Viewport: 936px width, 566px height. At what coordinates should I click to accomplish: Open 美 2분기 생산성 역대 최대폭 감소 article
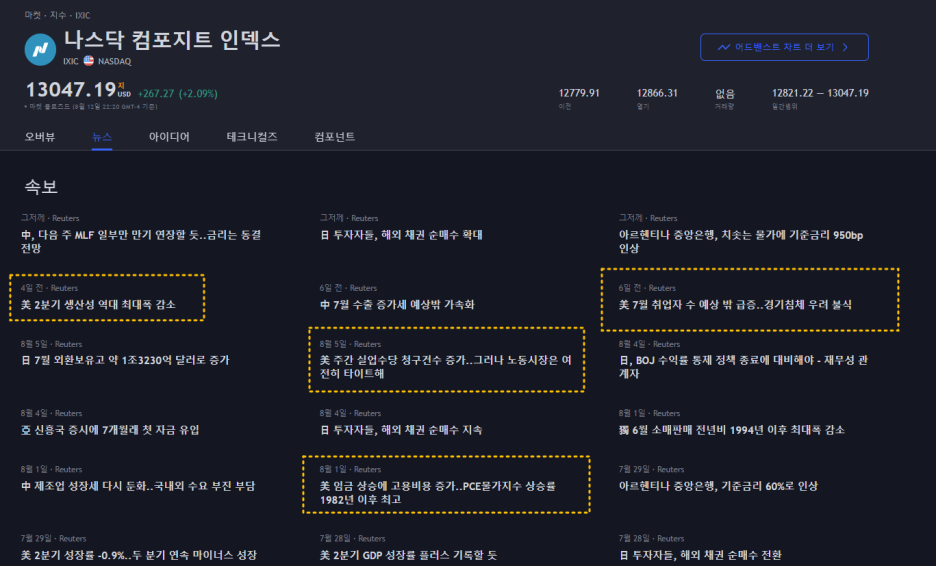[98, 304]
